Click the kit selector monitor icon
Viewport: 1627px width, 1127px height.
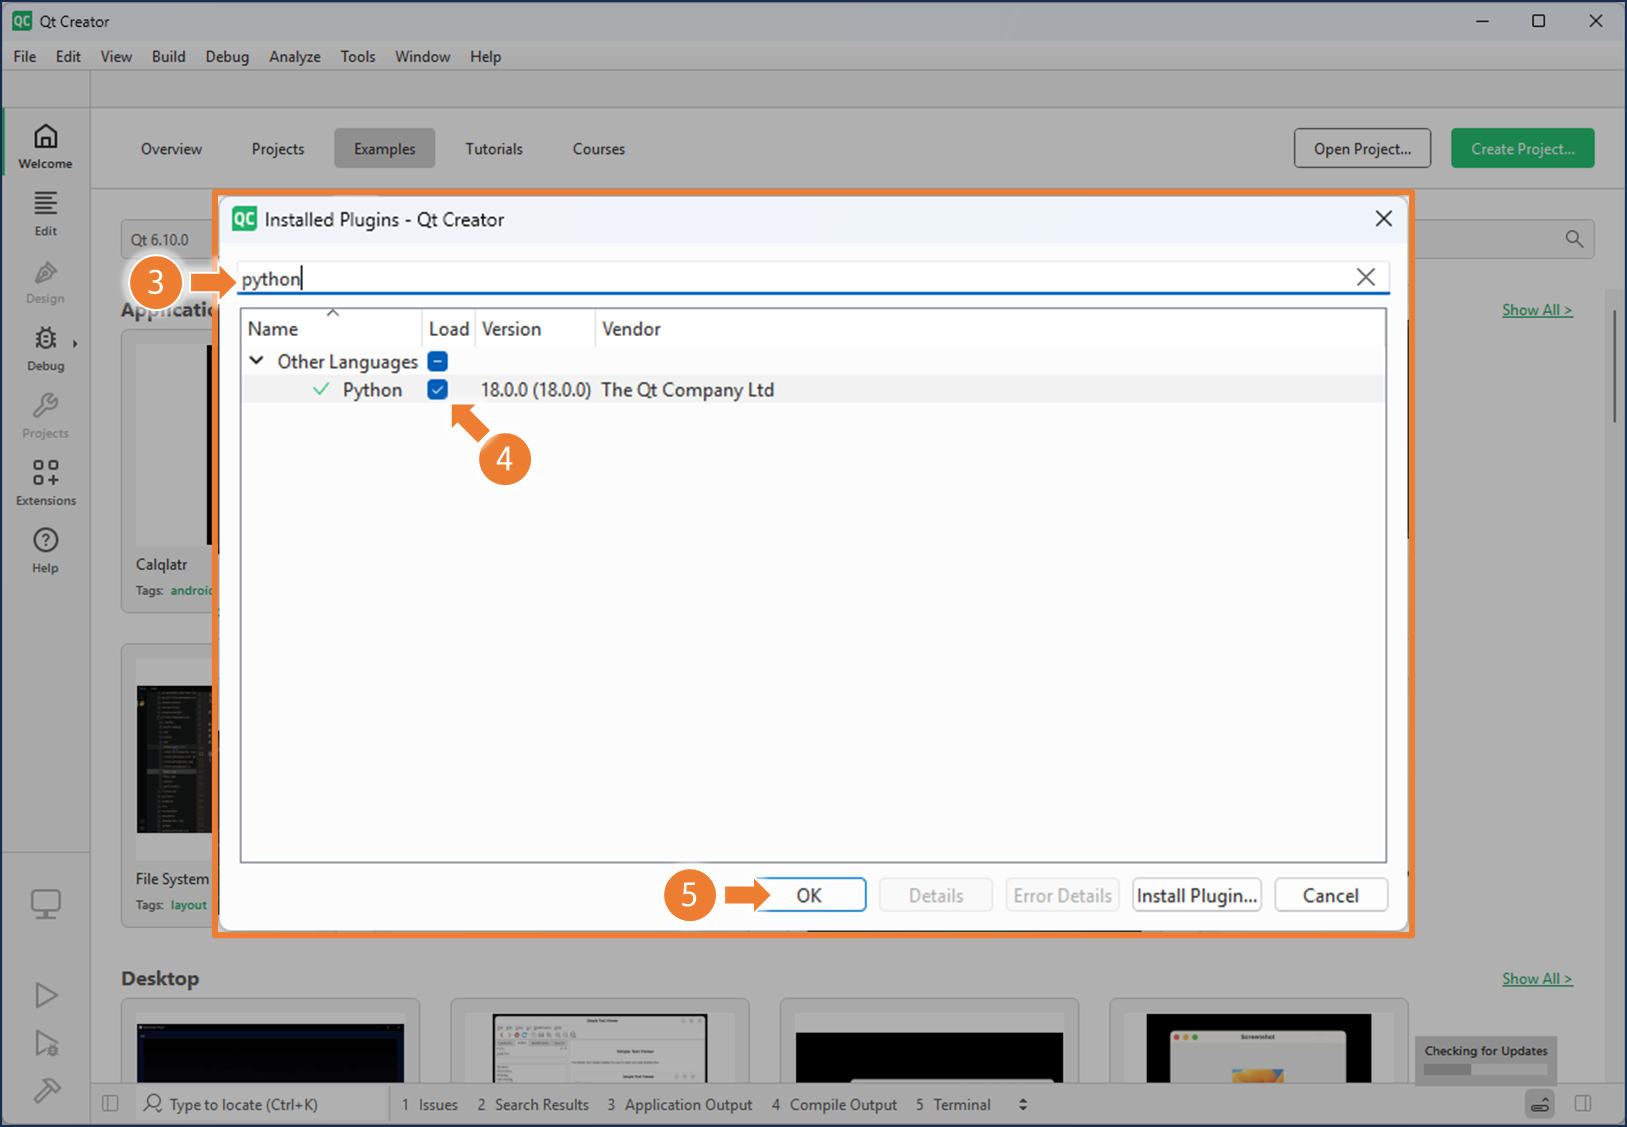click(x=46, y=904)
